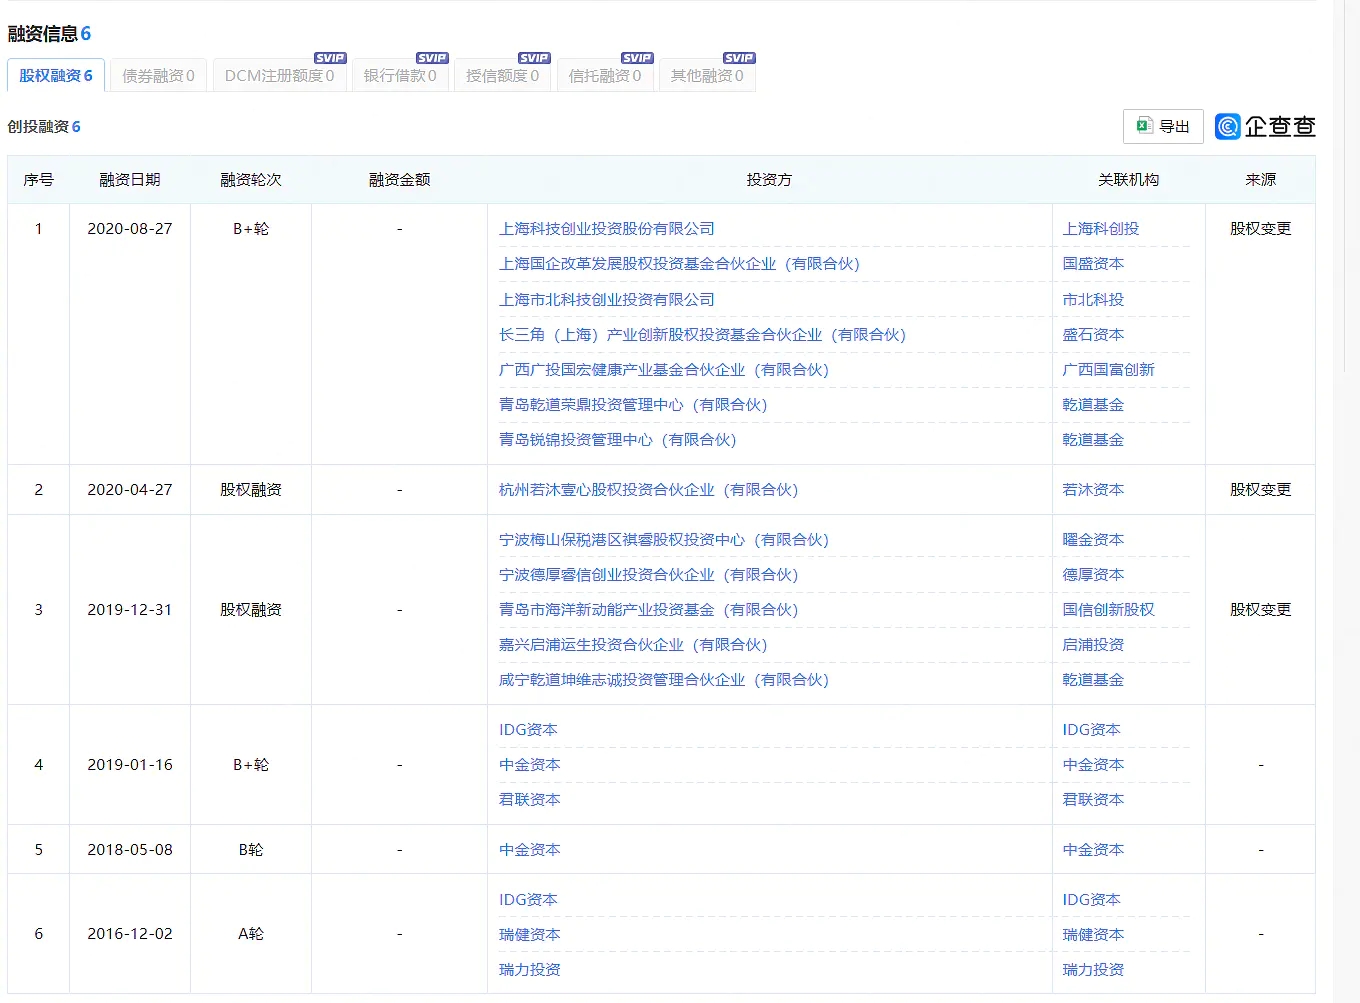Open 瑞力投资 in the investor column
This screenshot has height=1003, width=1360.
530,970
